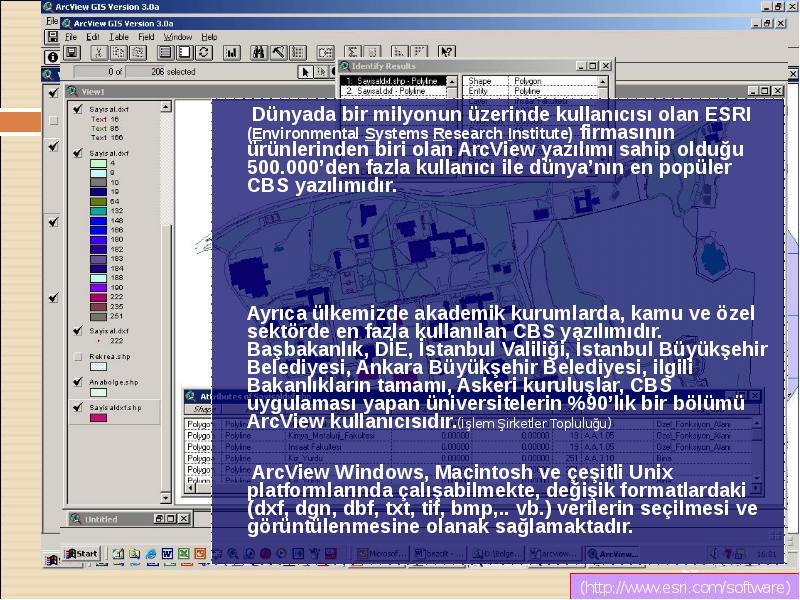800x600 pixels.
Task: Click the Find binoculars icon
Action: coord(259,52)
